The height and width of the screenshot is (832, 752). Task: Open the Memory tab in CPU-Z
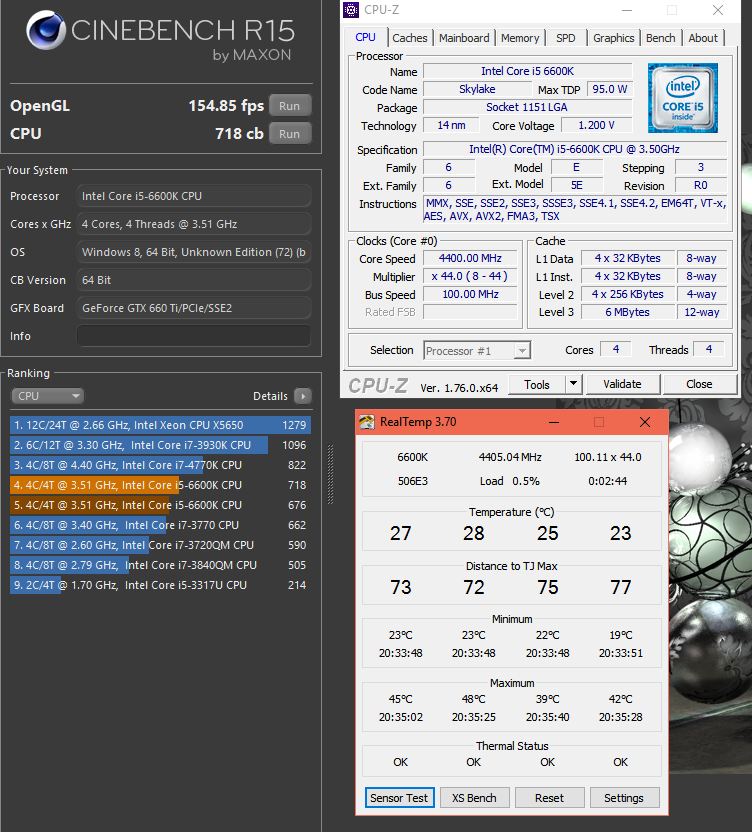pos(520,38)
